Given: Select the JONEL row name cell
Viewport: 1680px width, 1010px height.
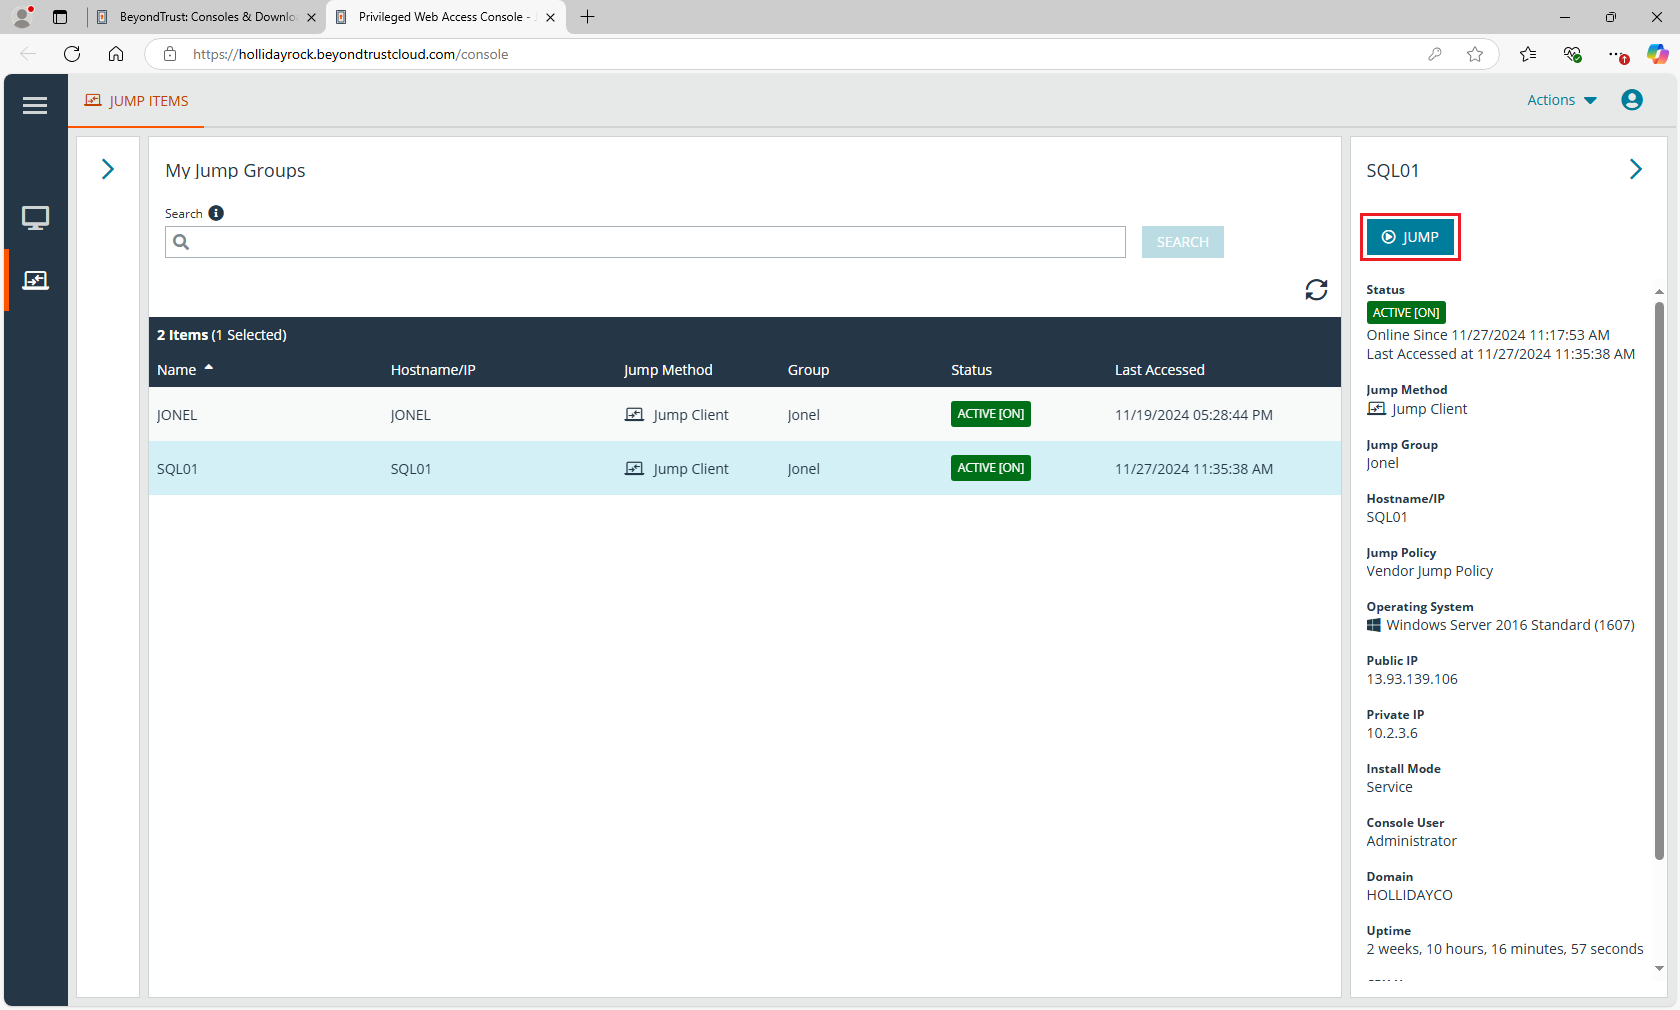Looking at the screenshot, I should point(177,415).
